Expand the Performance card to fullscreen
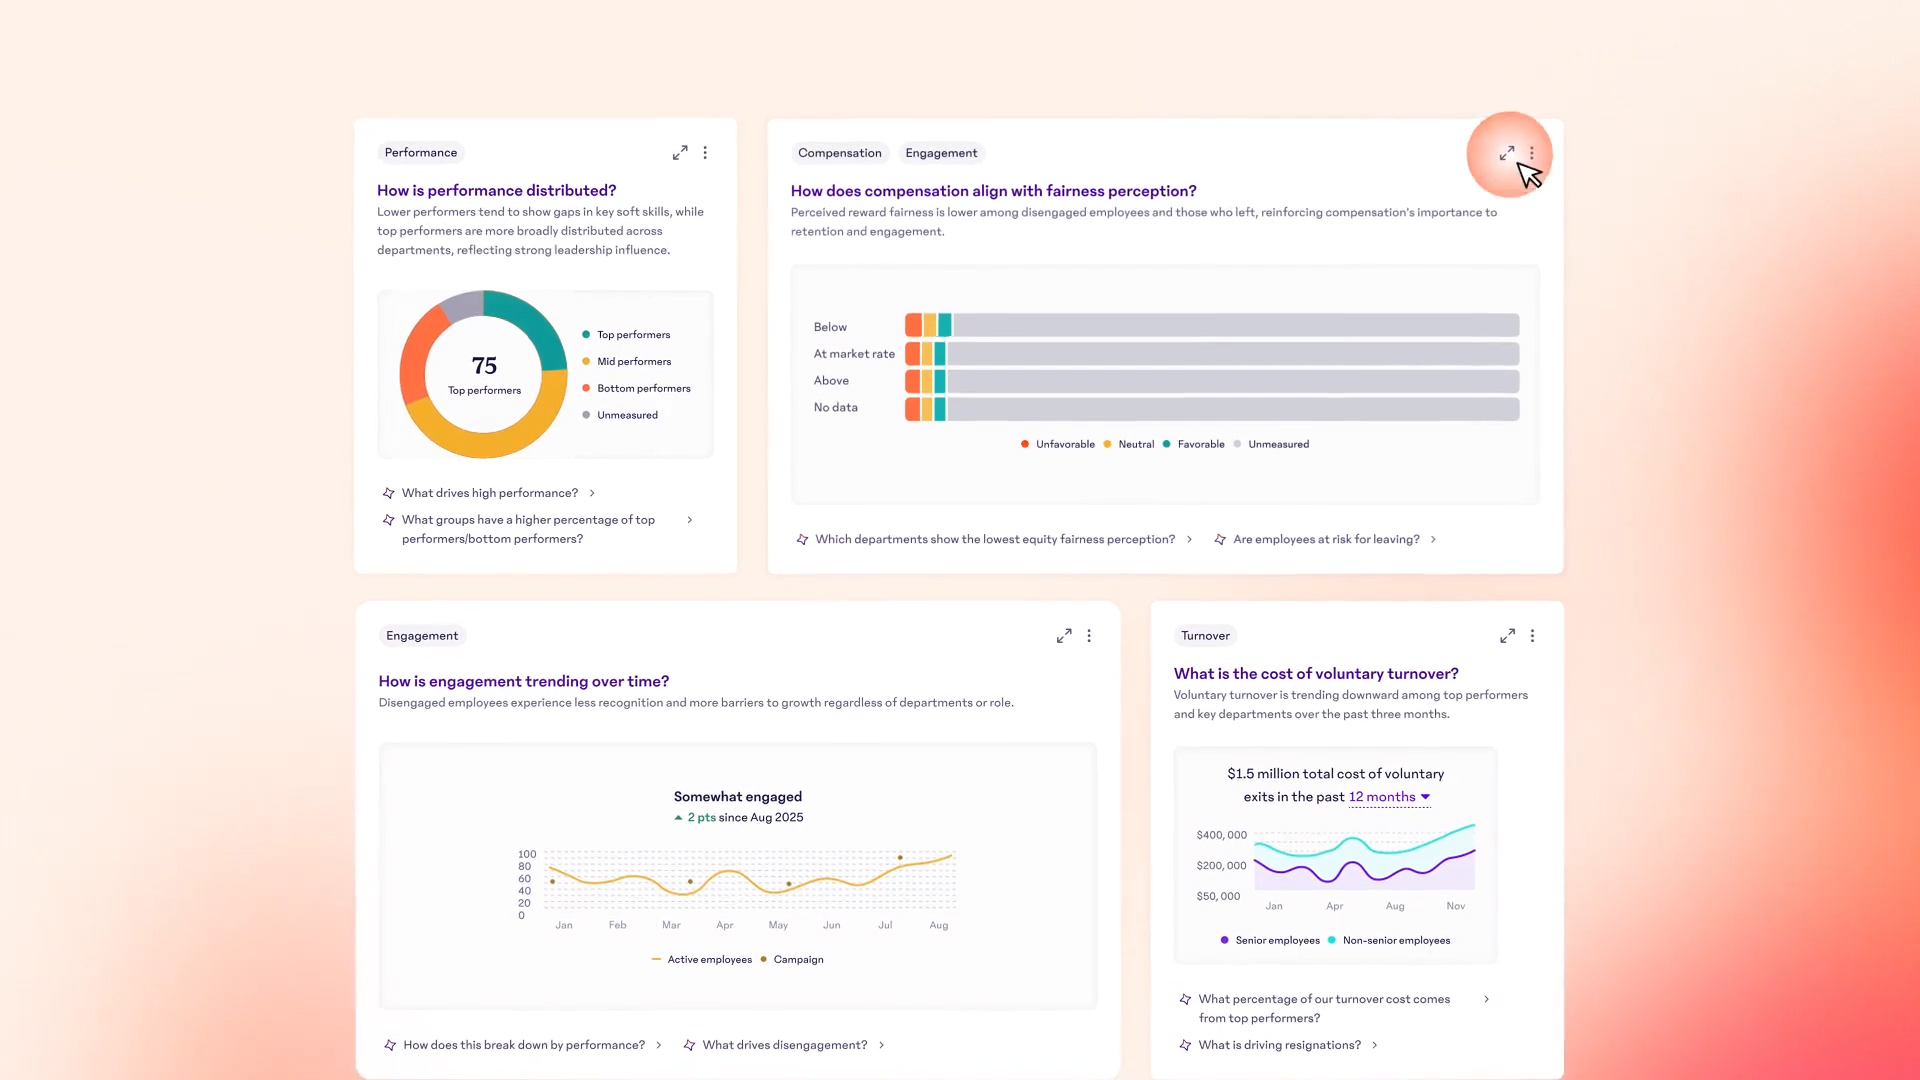1920x1080 pixels. (680, 153)
